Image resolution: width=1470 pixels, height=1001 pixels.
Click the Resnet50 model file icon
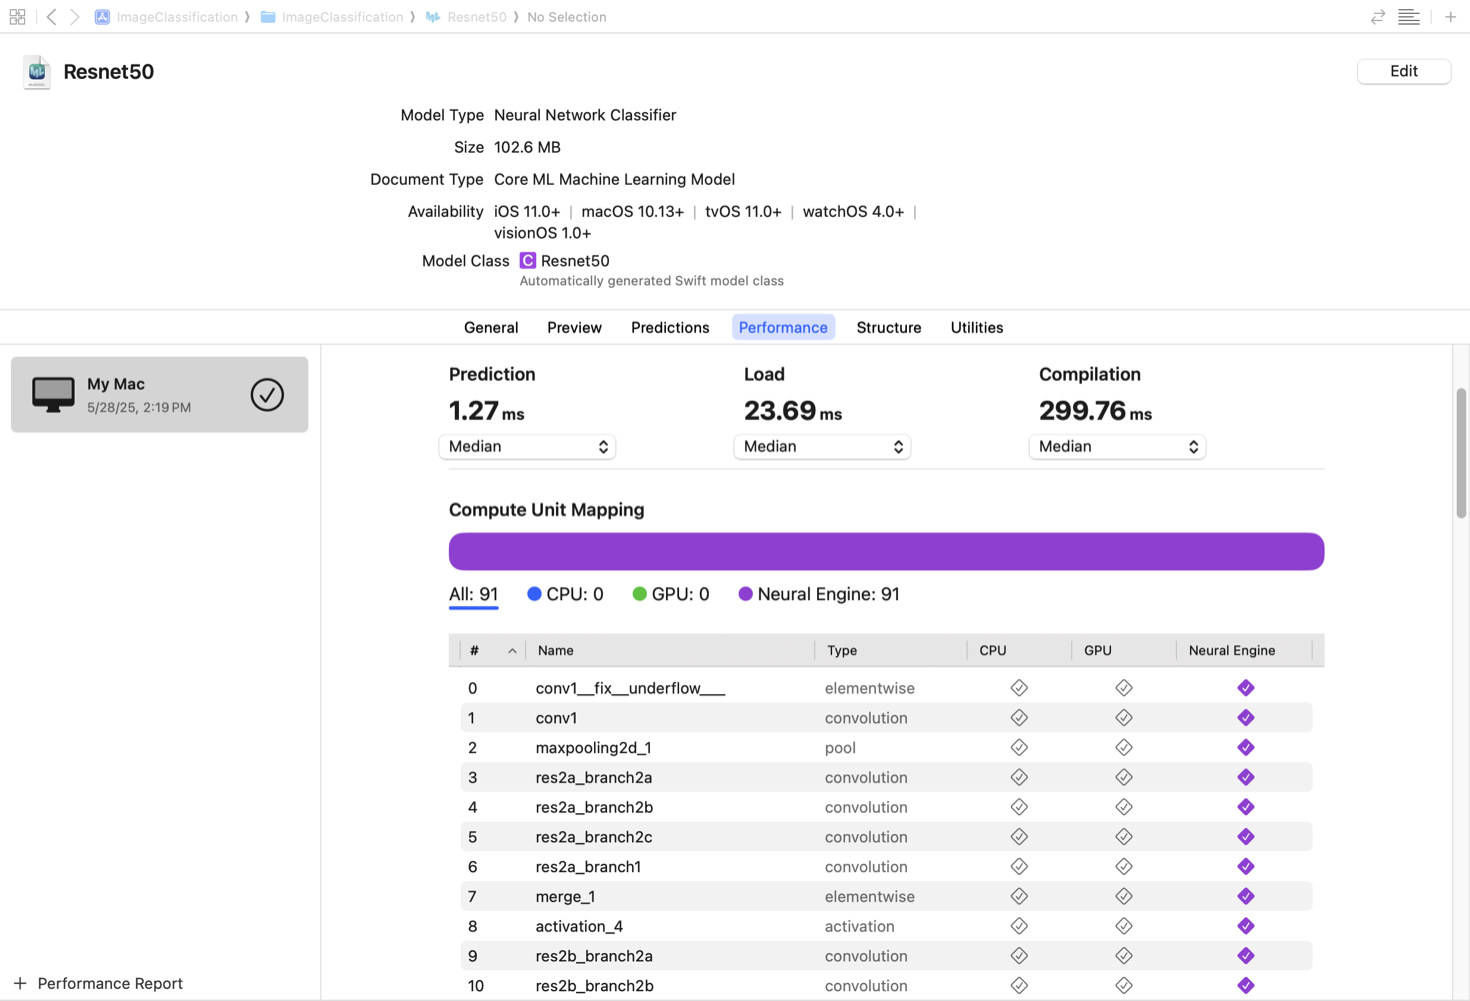click(x=37, y=72)
